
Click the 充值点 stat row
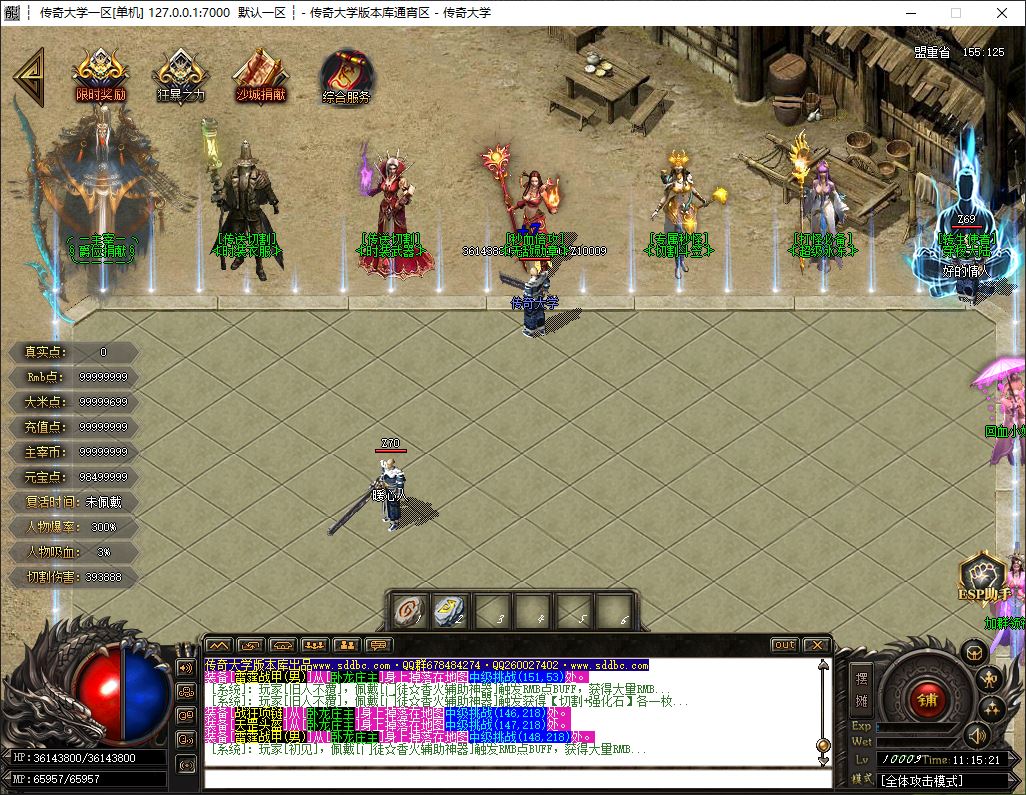click(73, 427)
